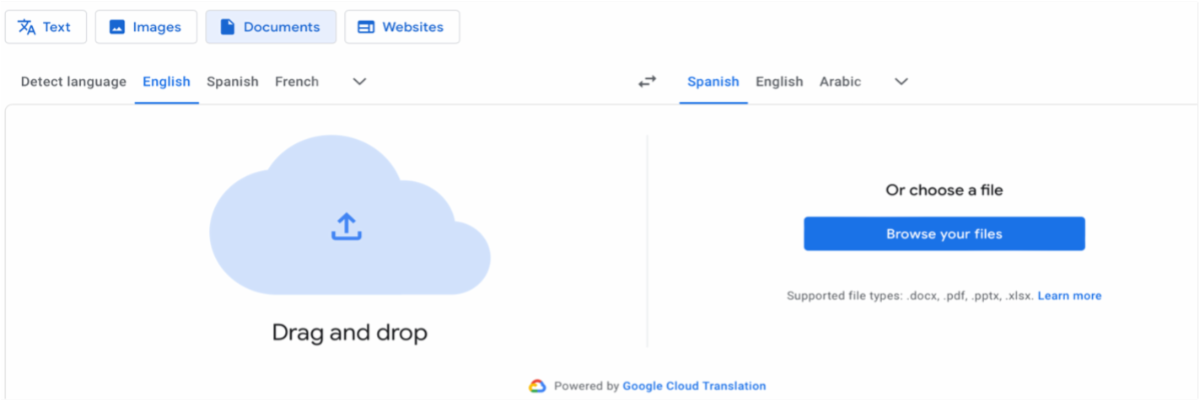The height and width of the screenshot is (401, 1200).
Task: Click the translate icon on Text button
Action: tap(27, 27)
